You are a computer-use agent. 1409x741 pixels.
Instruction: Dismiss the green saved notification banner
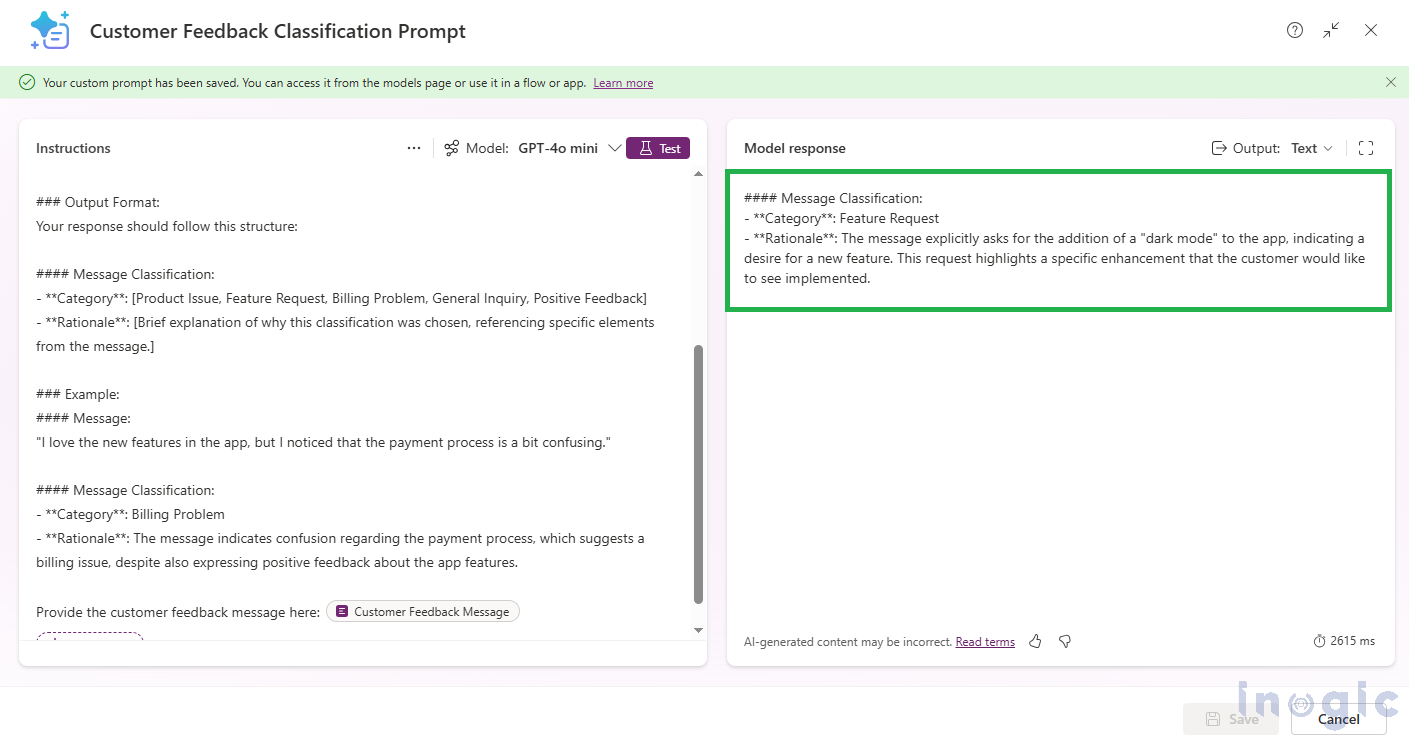point(1391,82)
